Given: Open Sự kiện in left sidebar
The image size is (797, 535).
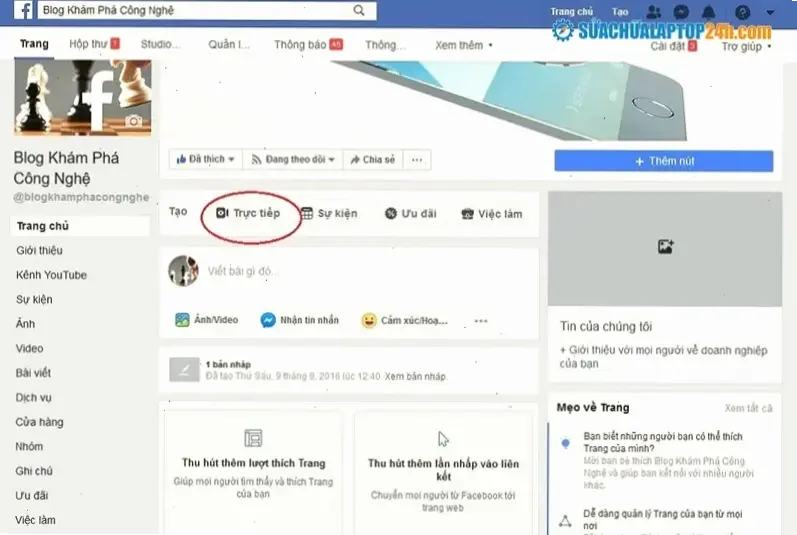Looking at the screenshot, I should click(34, 299).
